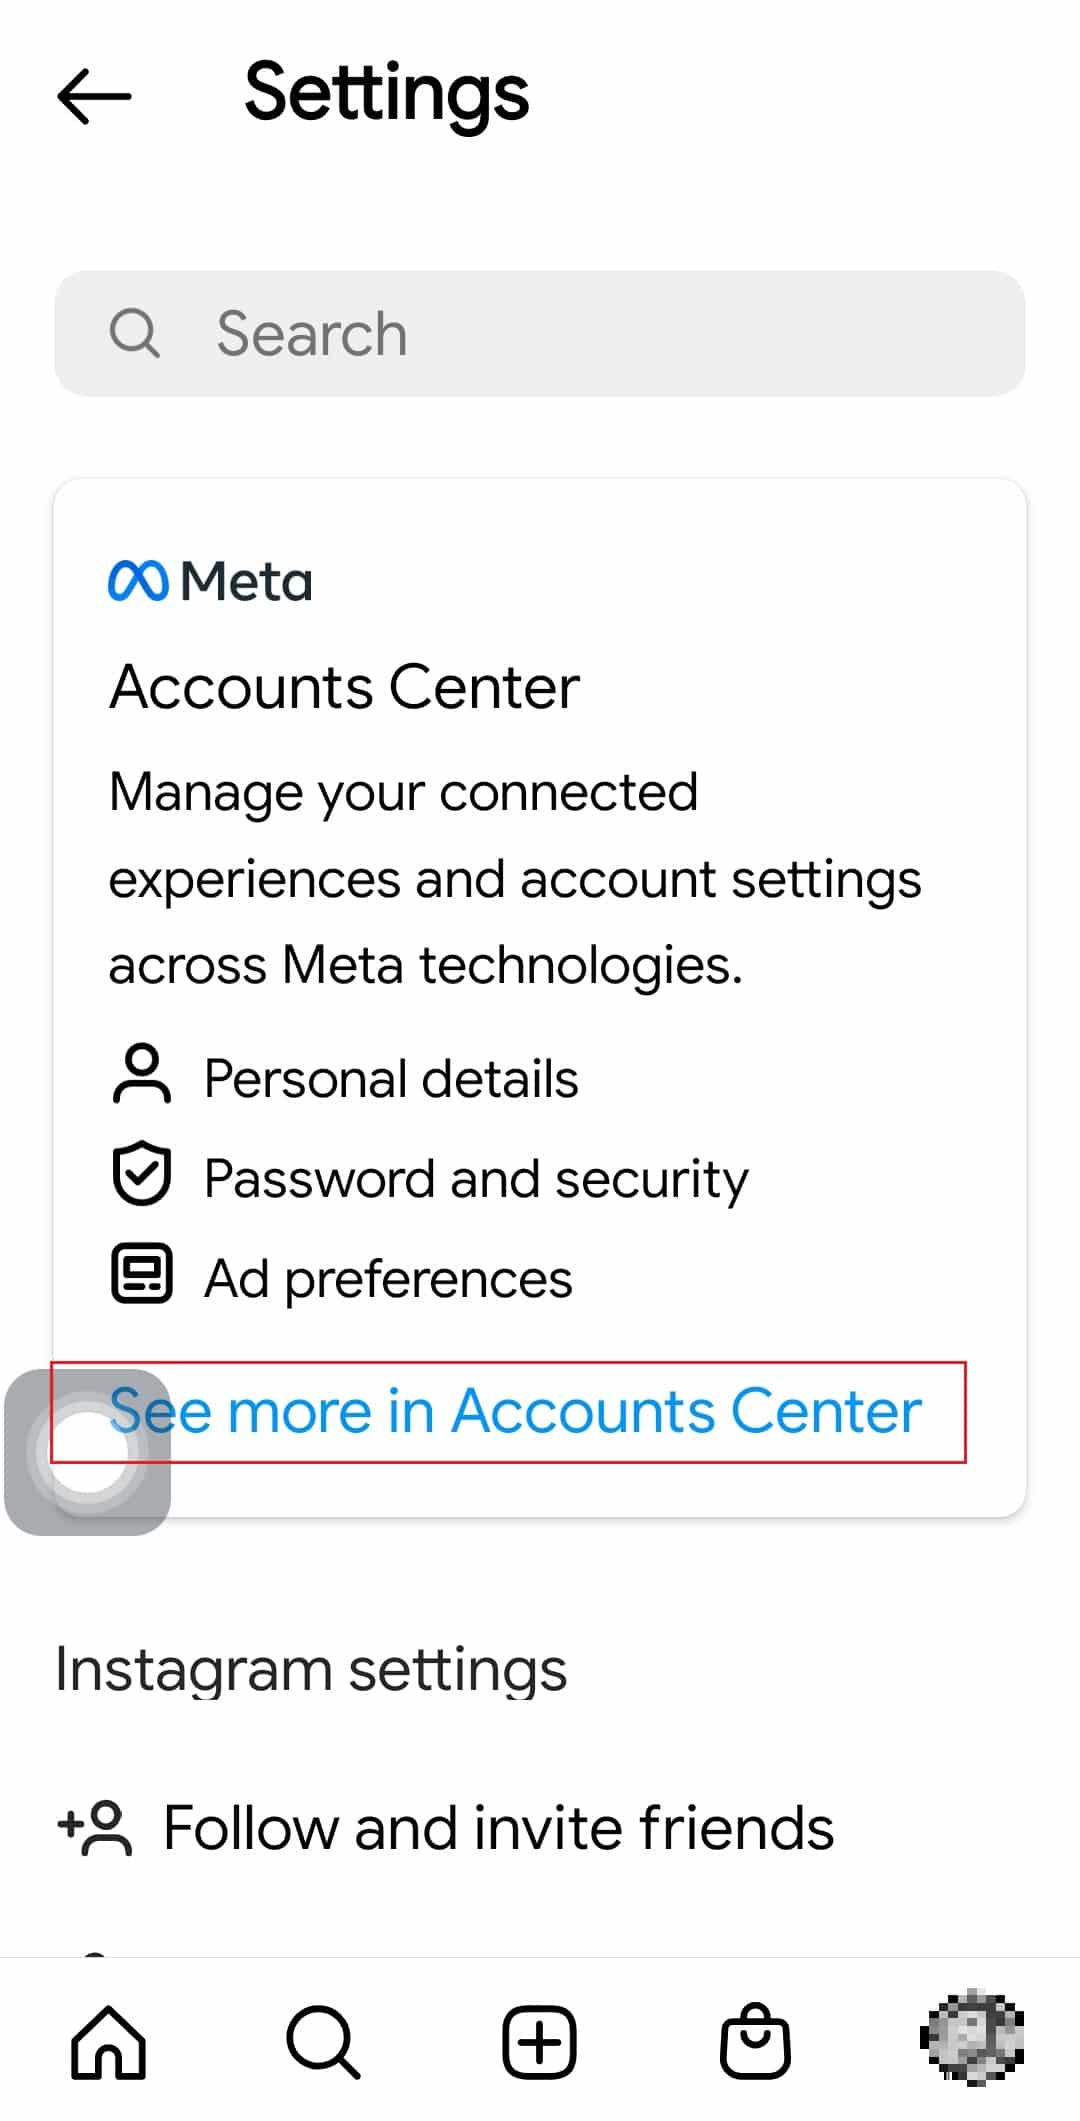This screenshot has width=1080, height=2121.
Task: Click the Meta infinity logo
Action: pos(138,581)
